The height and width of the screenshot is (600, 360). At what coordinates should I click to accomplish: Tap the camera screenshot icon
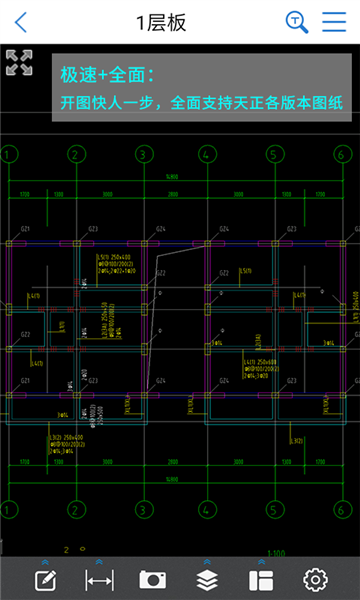pos(153,580)
